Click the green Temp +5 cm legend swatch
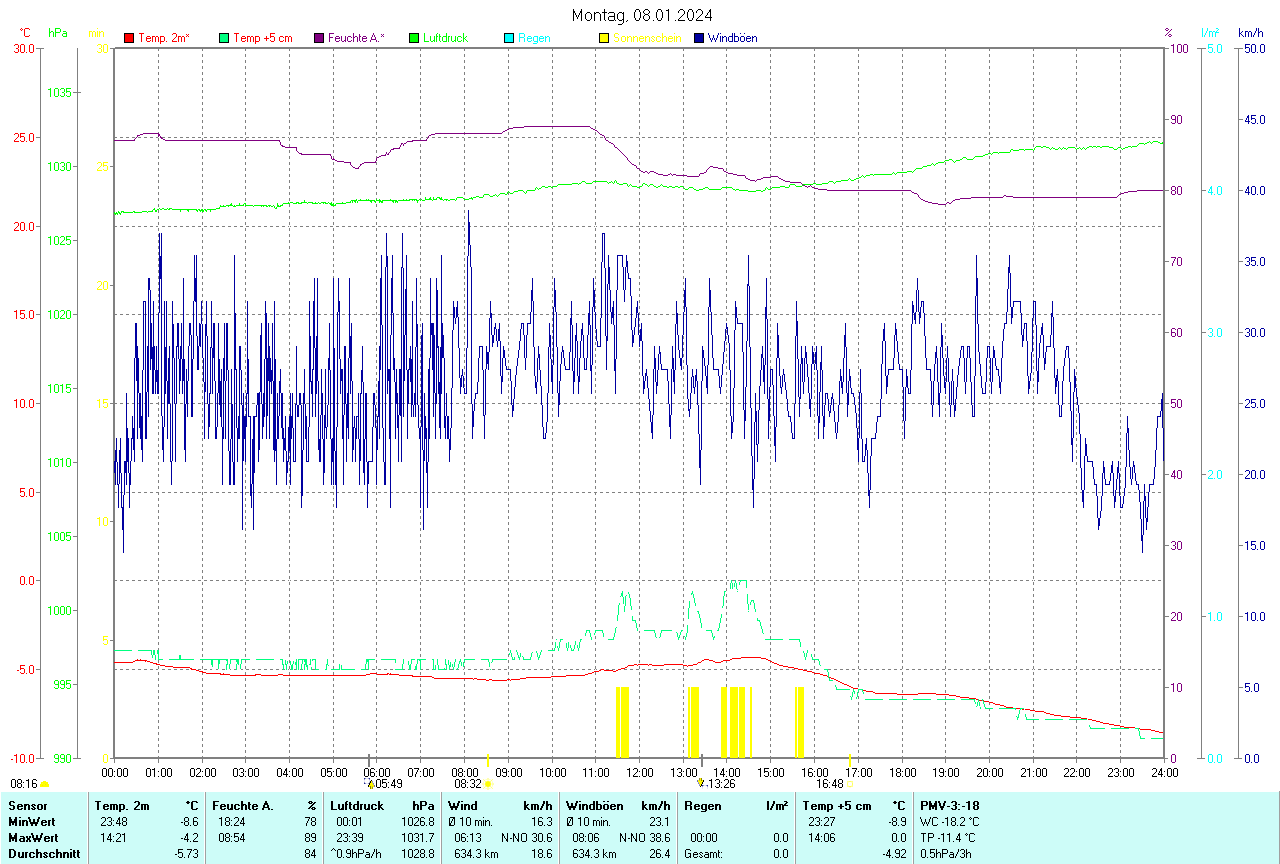 click(x=224, y=38)
